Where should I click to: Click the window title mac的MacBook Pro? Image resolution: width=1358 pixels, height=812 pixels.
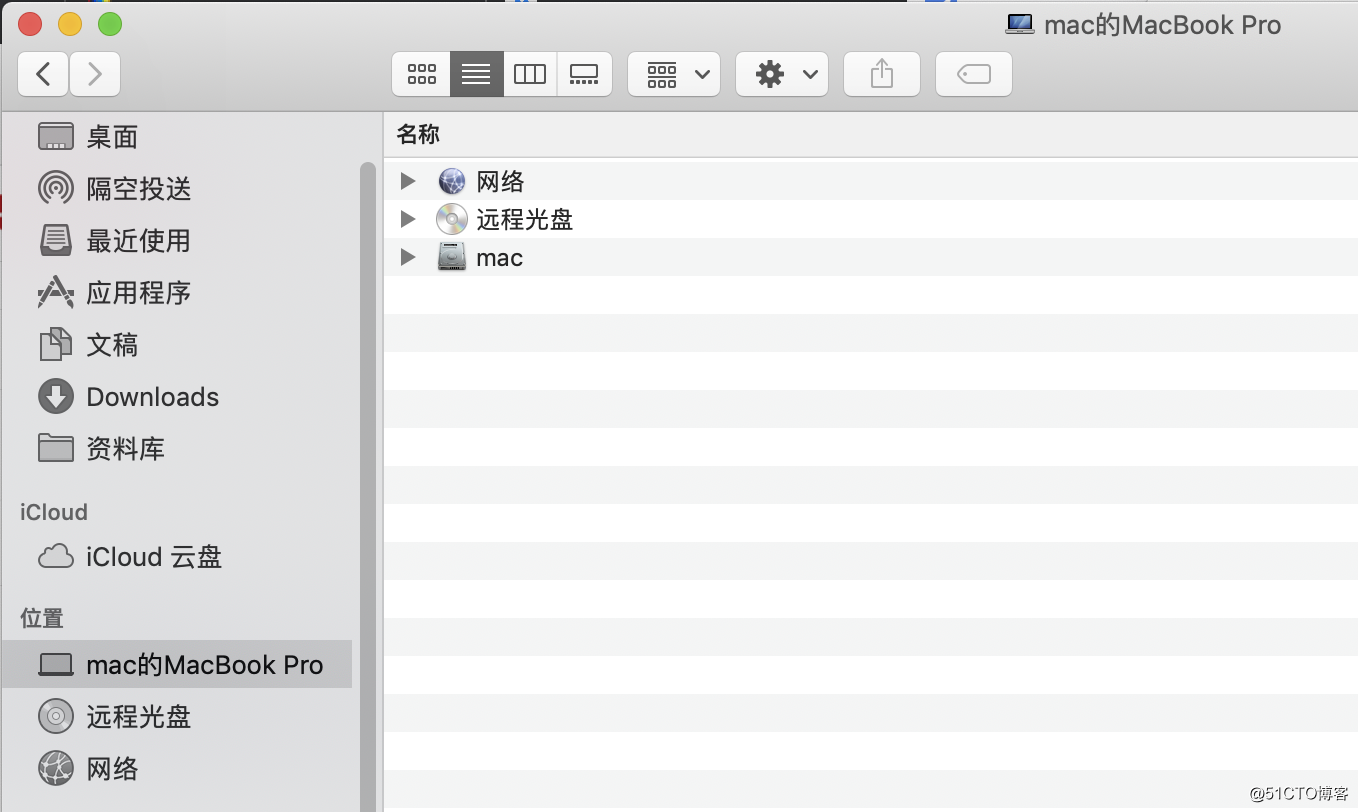1163,25
